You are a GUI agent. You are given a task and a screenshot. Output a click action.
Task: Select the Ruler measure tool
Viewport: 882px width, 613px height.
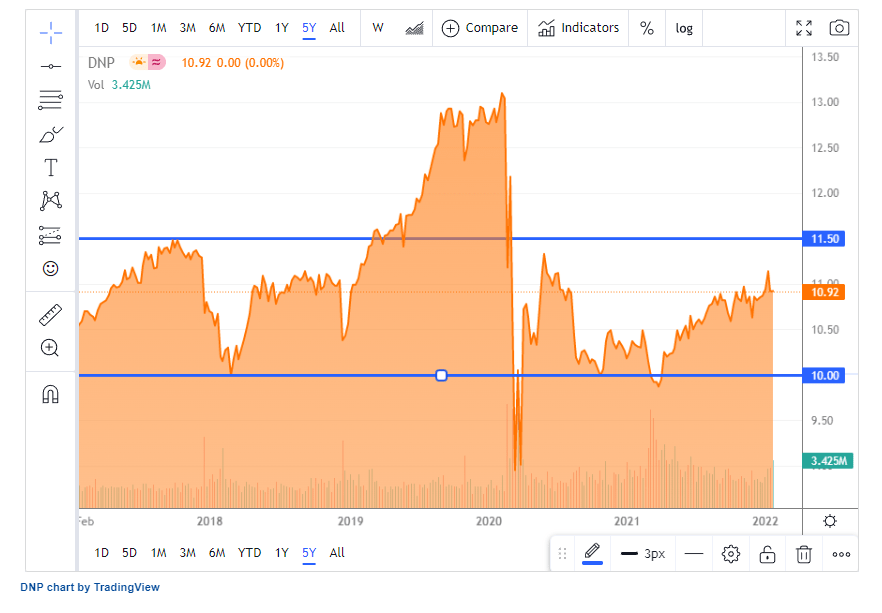[50, 316]
